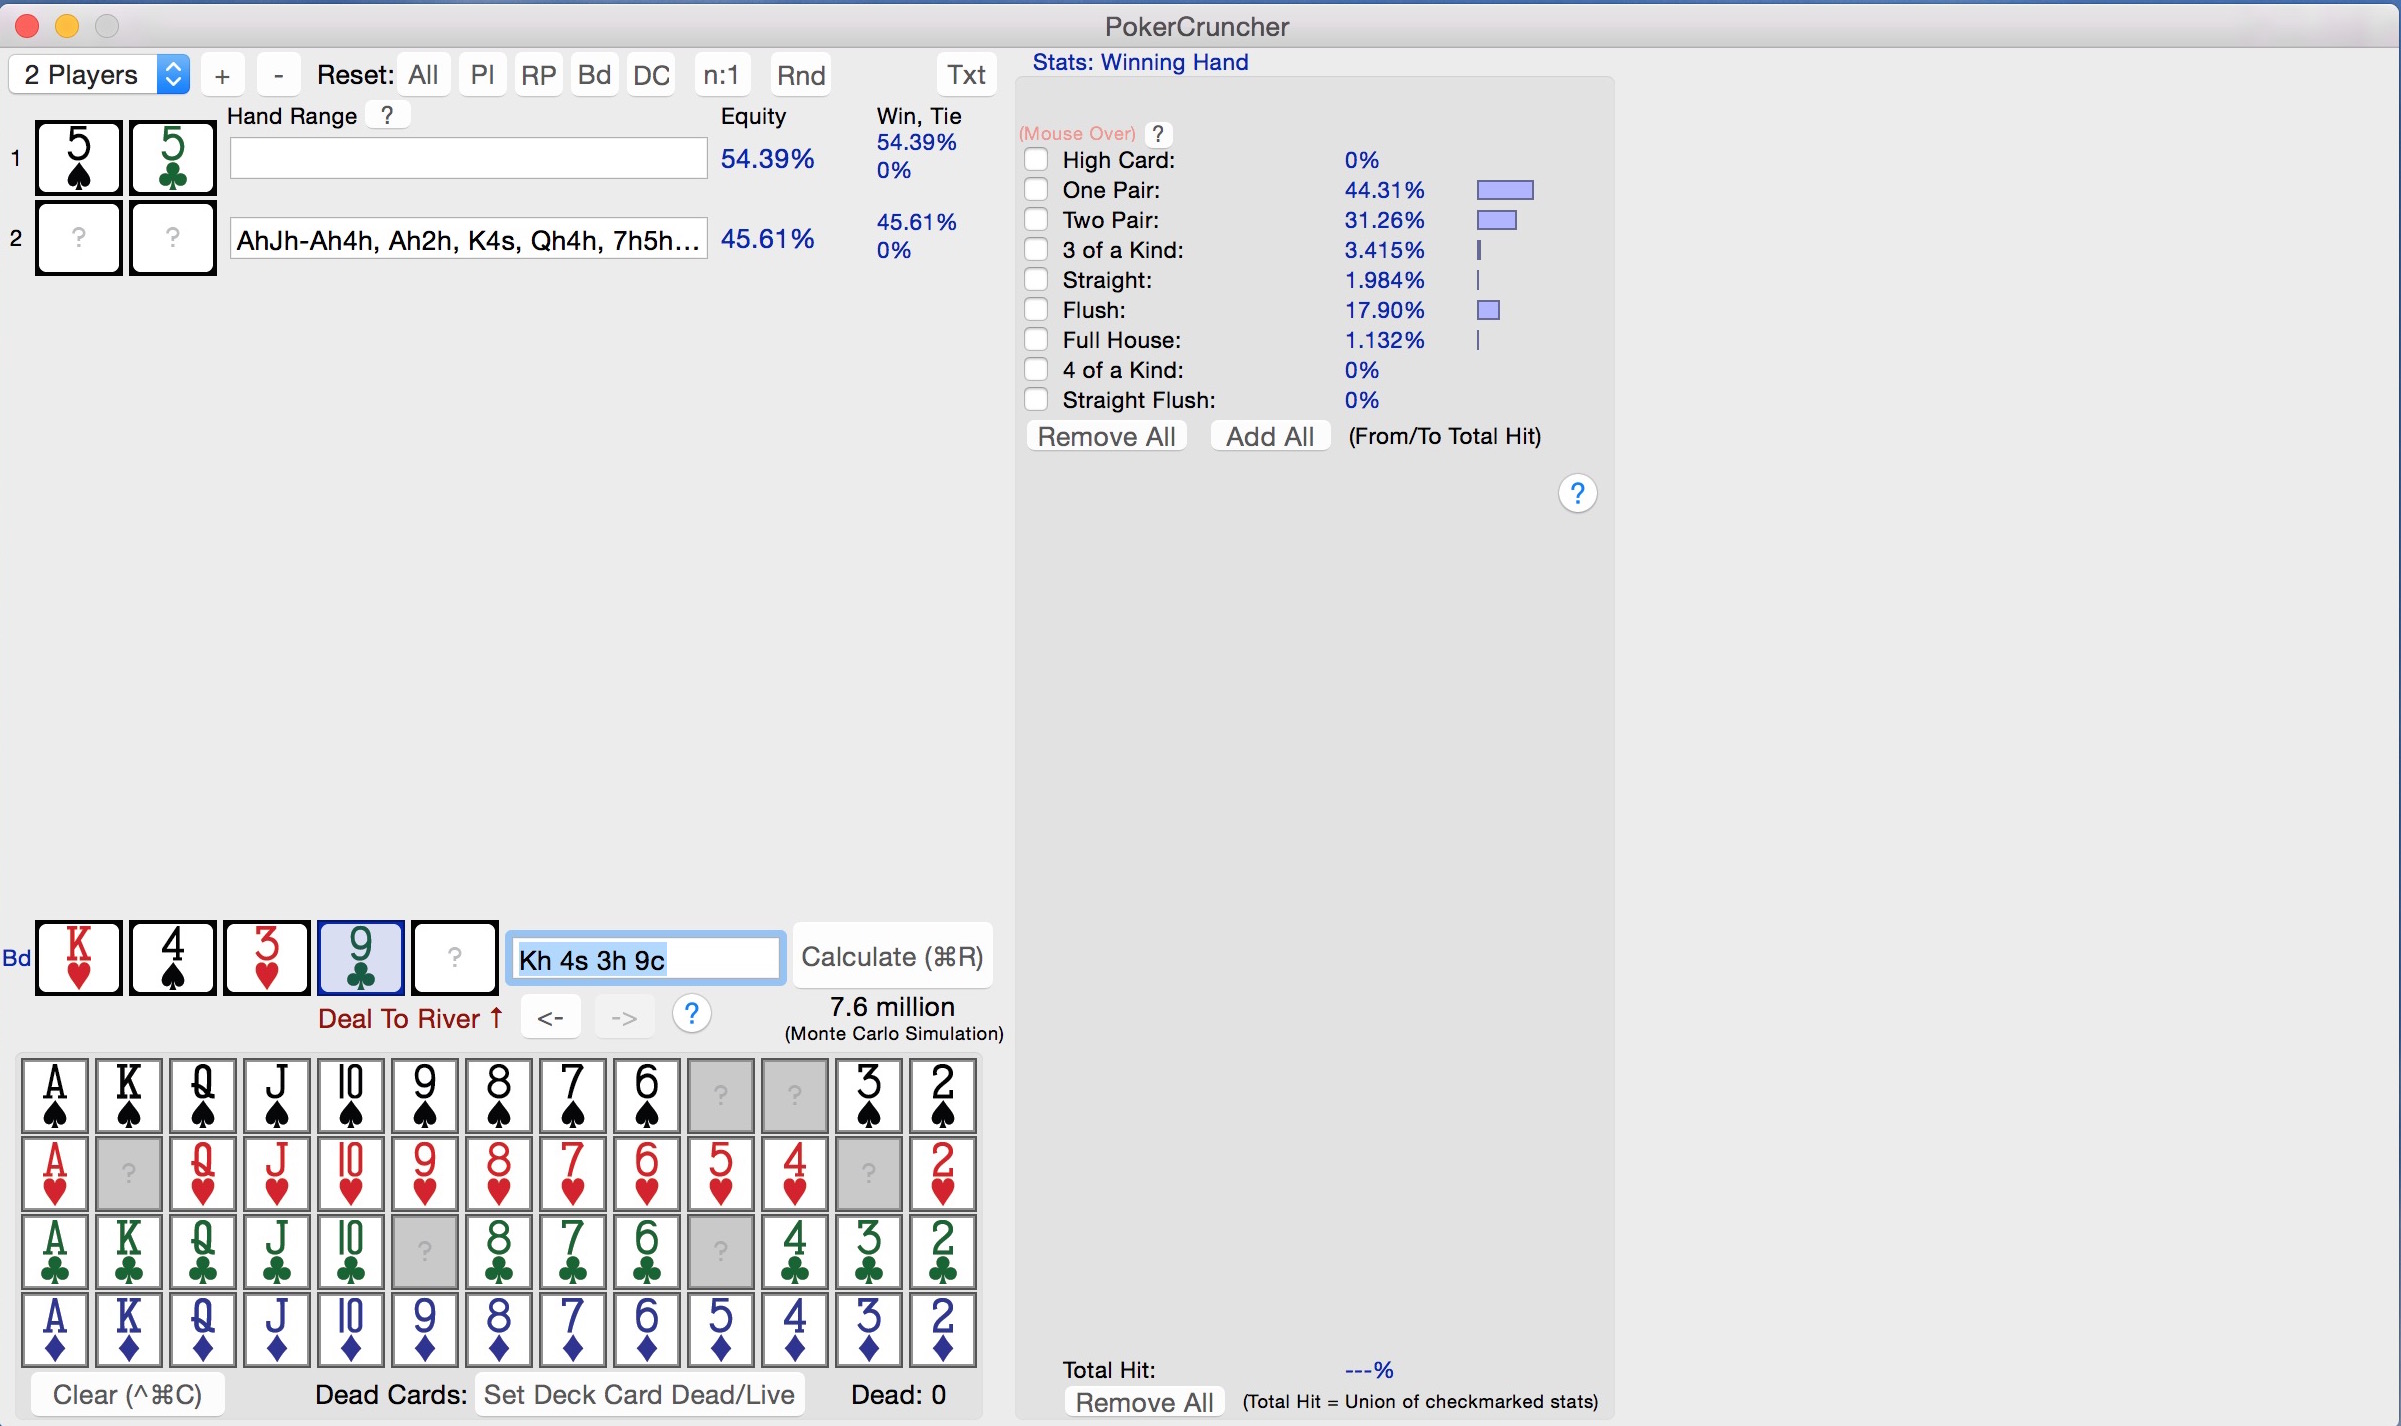Toggle the Full House checkbox
Image resolution: width=2401 pixels, height=1426 pixels.
point(1037,340)
